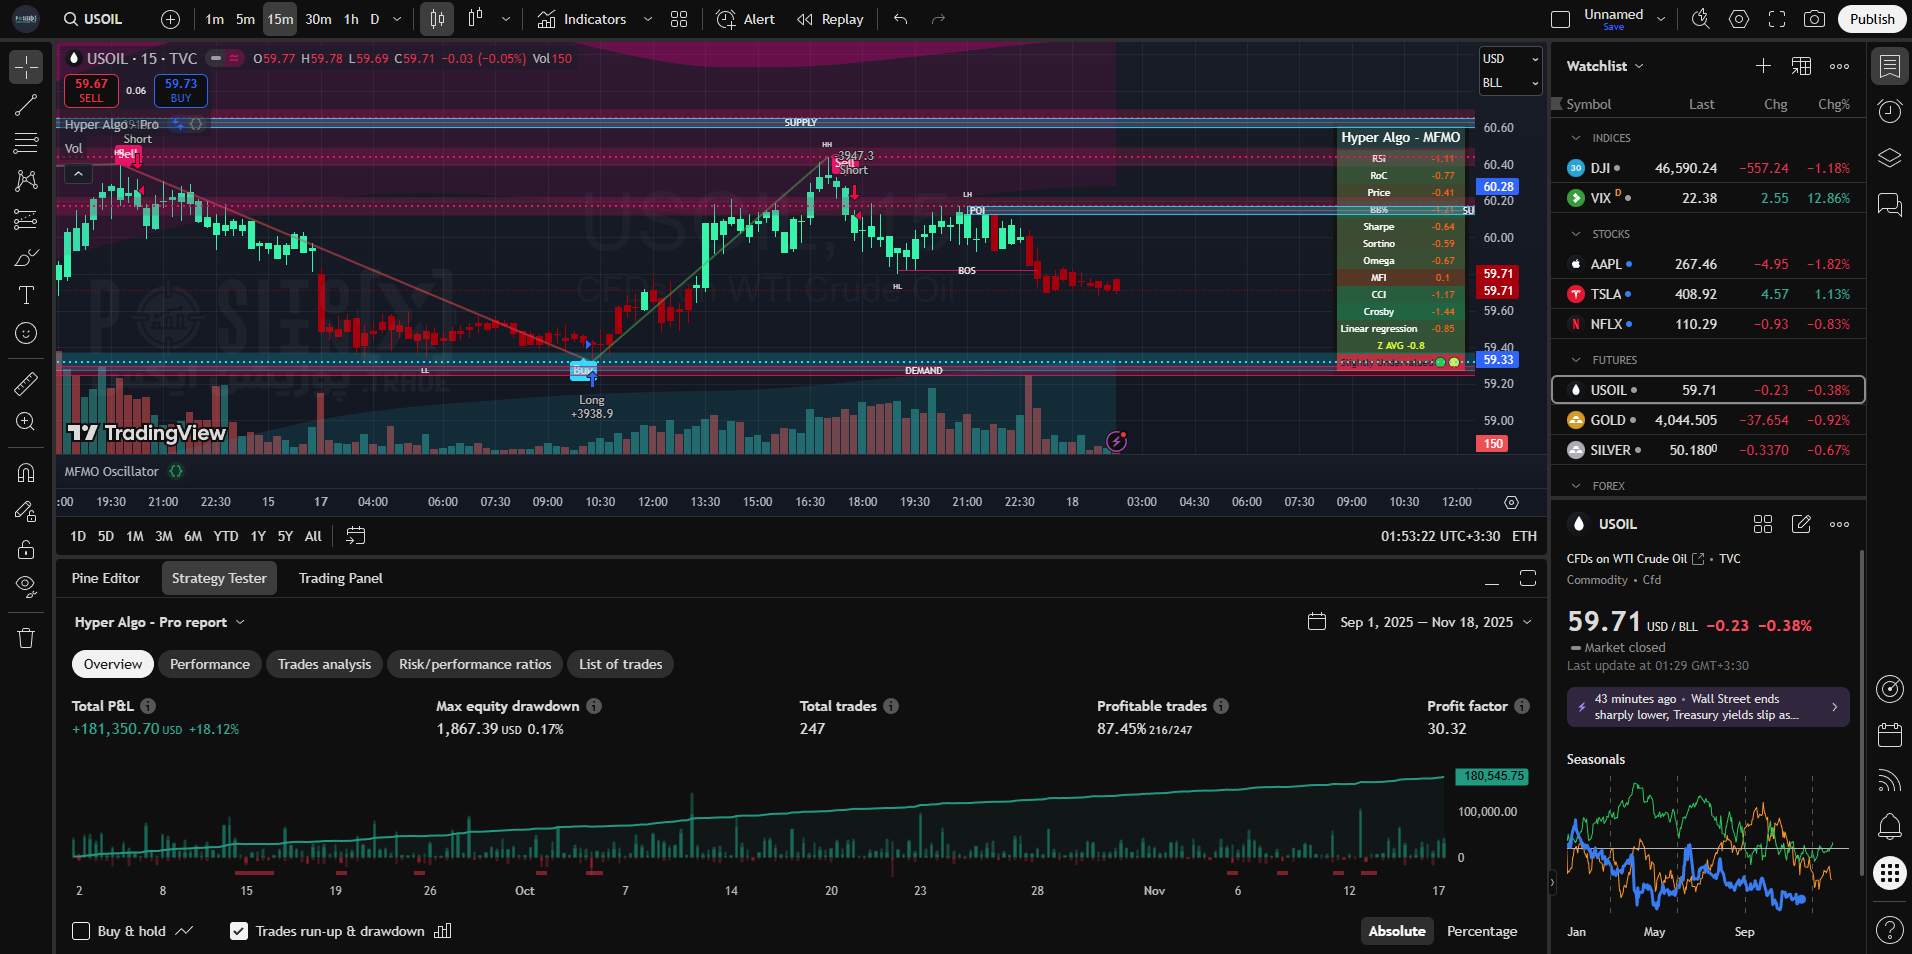Screen dimensions: 1912x954
Task: Open the ruler measure tool
Action: 26,384
